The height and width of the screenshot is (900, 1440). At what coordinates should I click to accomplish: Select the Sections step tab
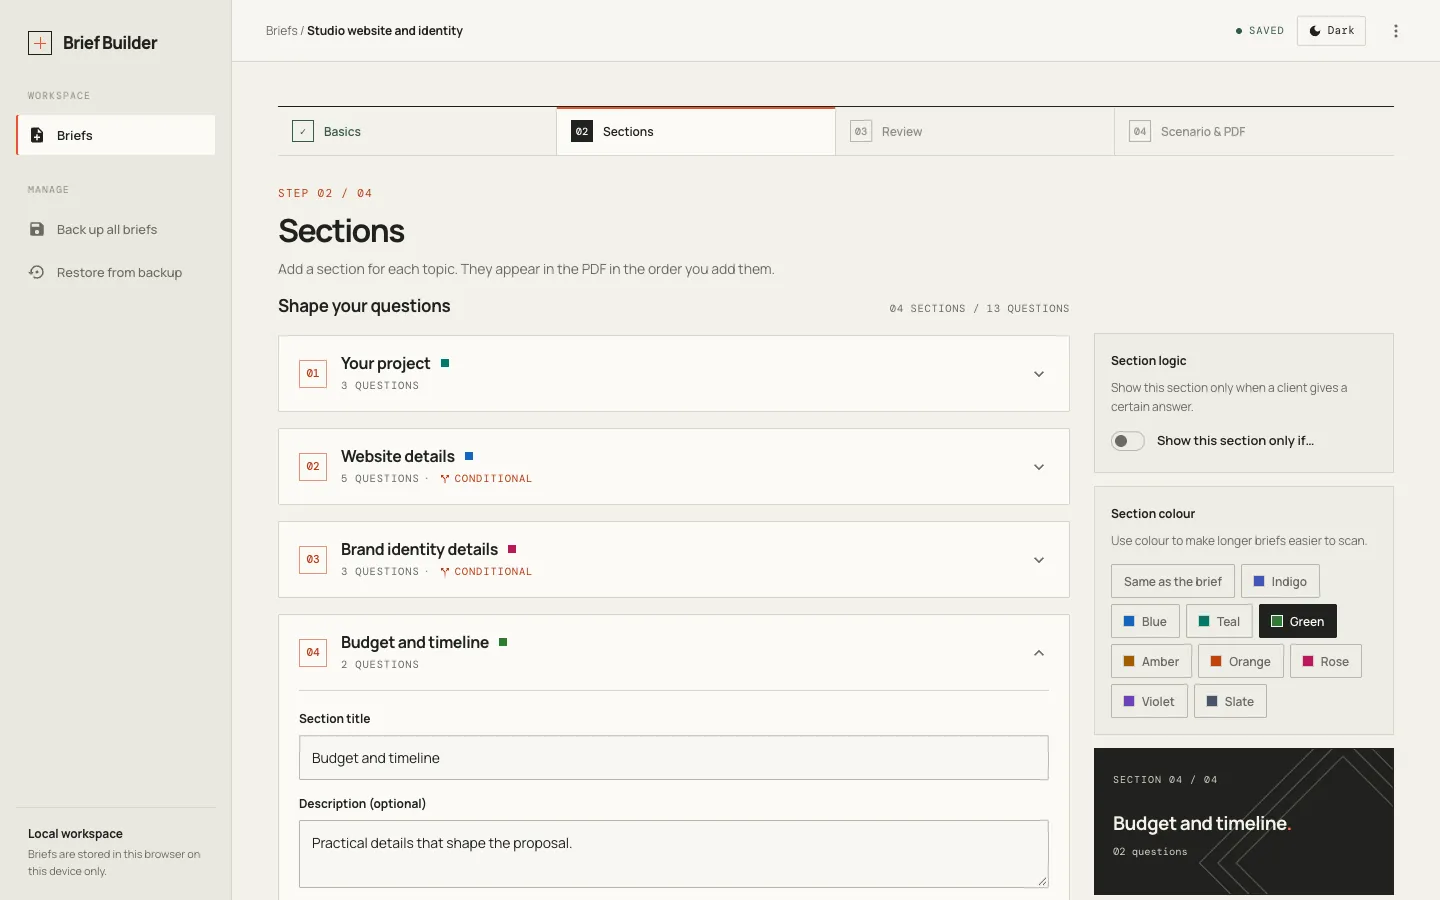point(696,131)
